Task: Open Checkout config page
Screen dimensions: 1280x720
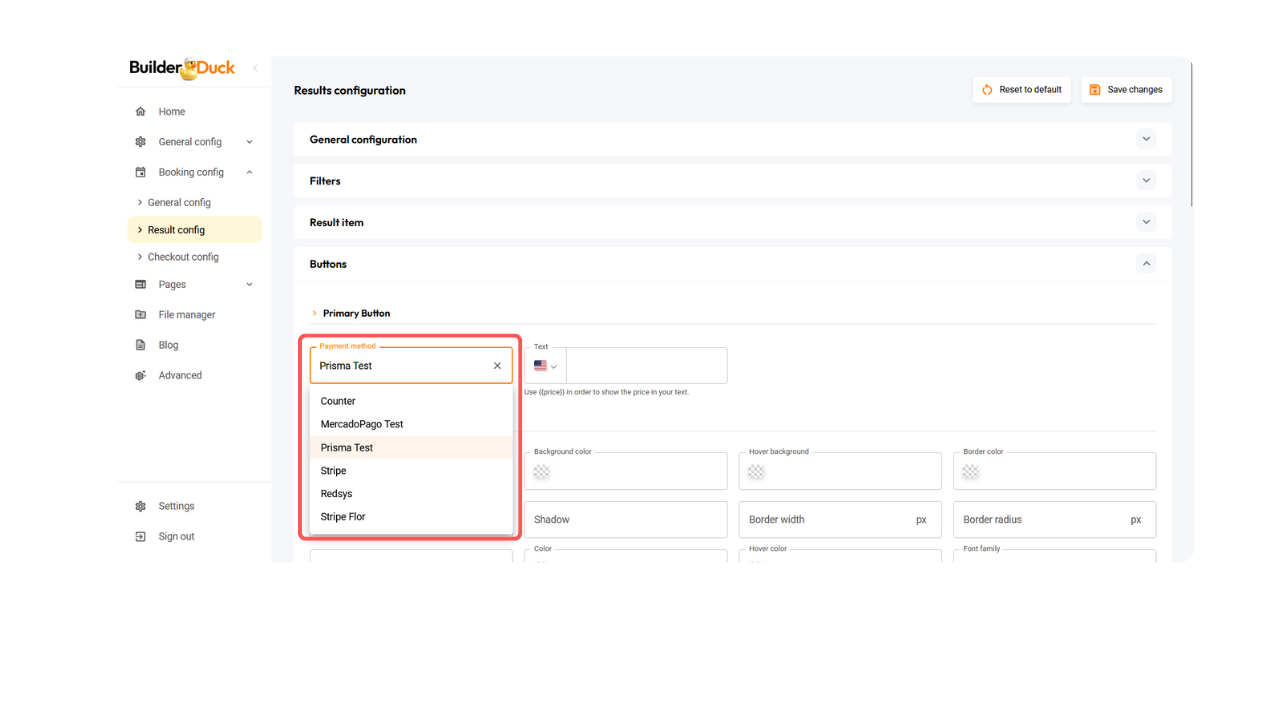Action: [x=183, y=257]
